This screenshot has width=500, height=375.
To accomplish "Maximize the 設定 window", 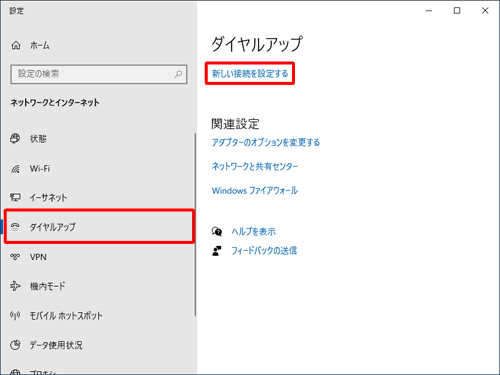I will (x=457, y=11).
